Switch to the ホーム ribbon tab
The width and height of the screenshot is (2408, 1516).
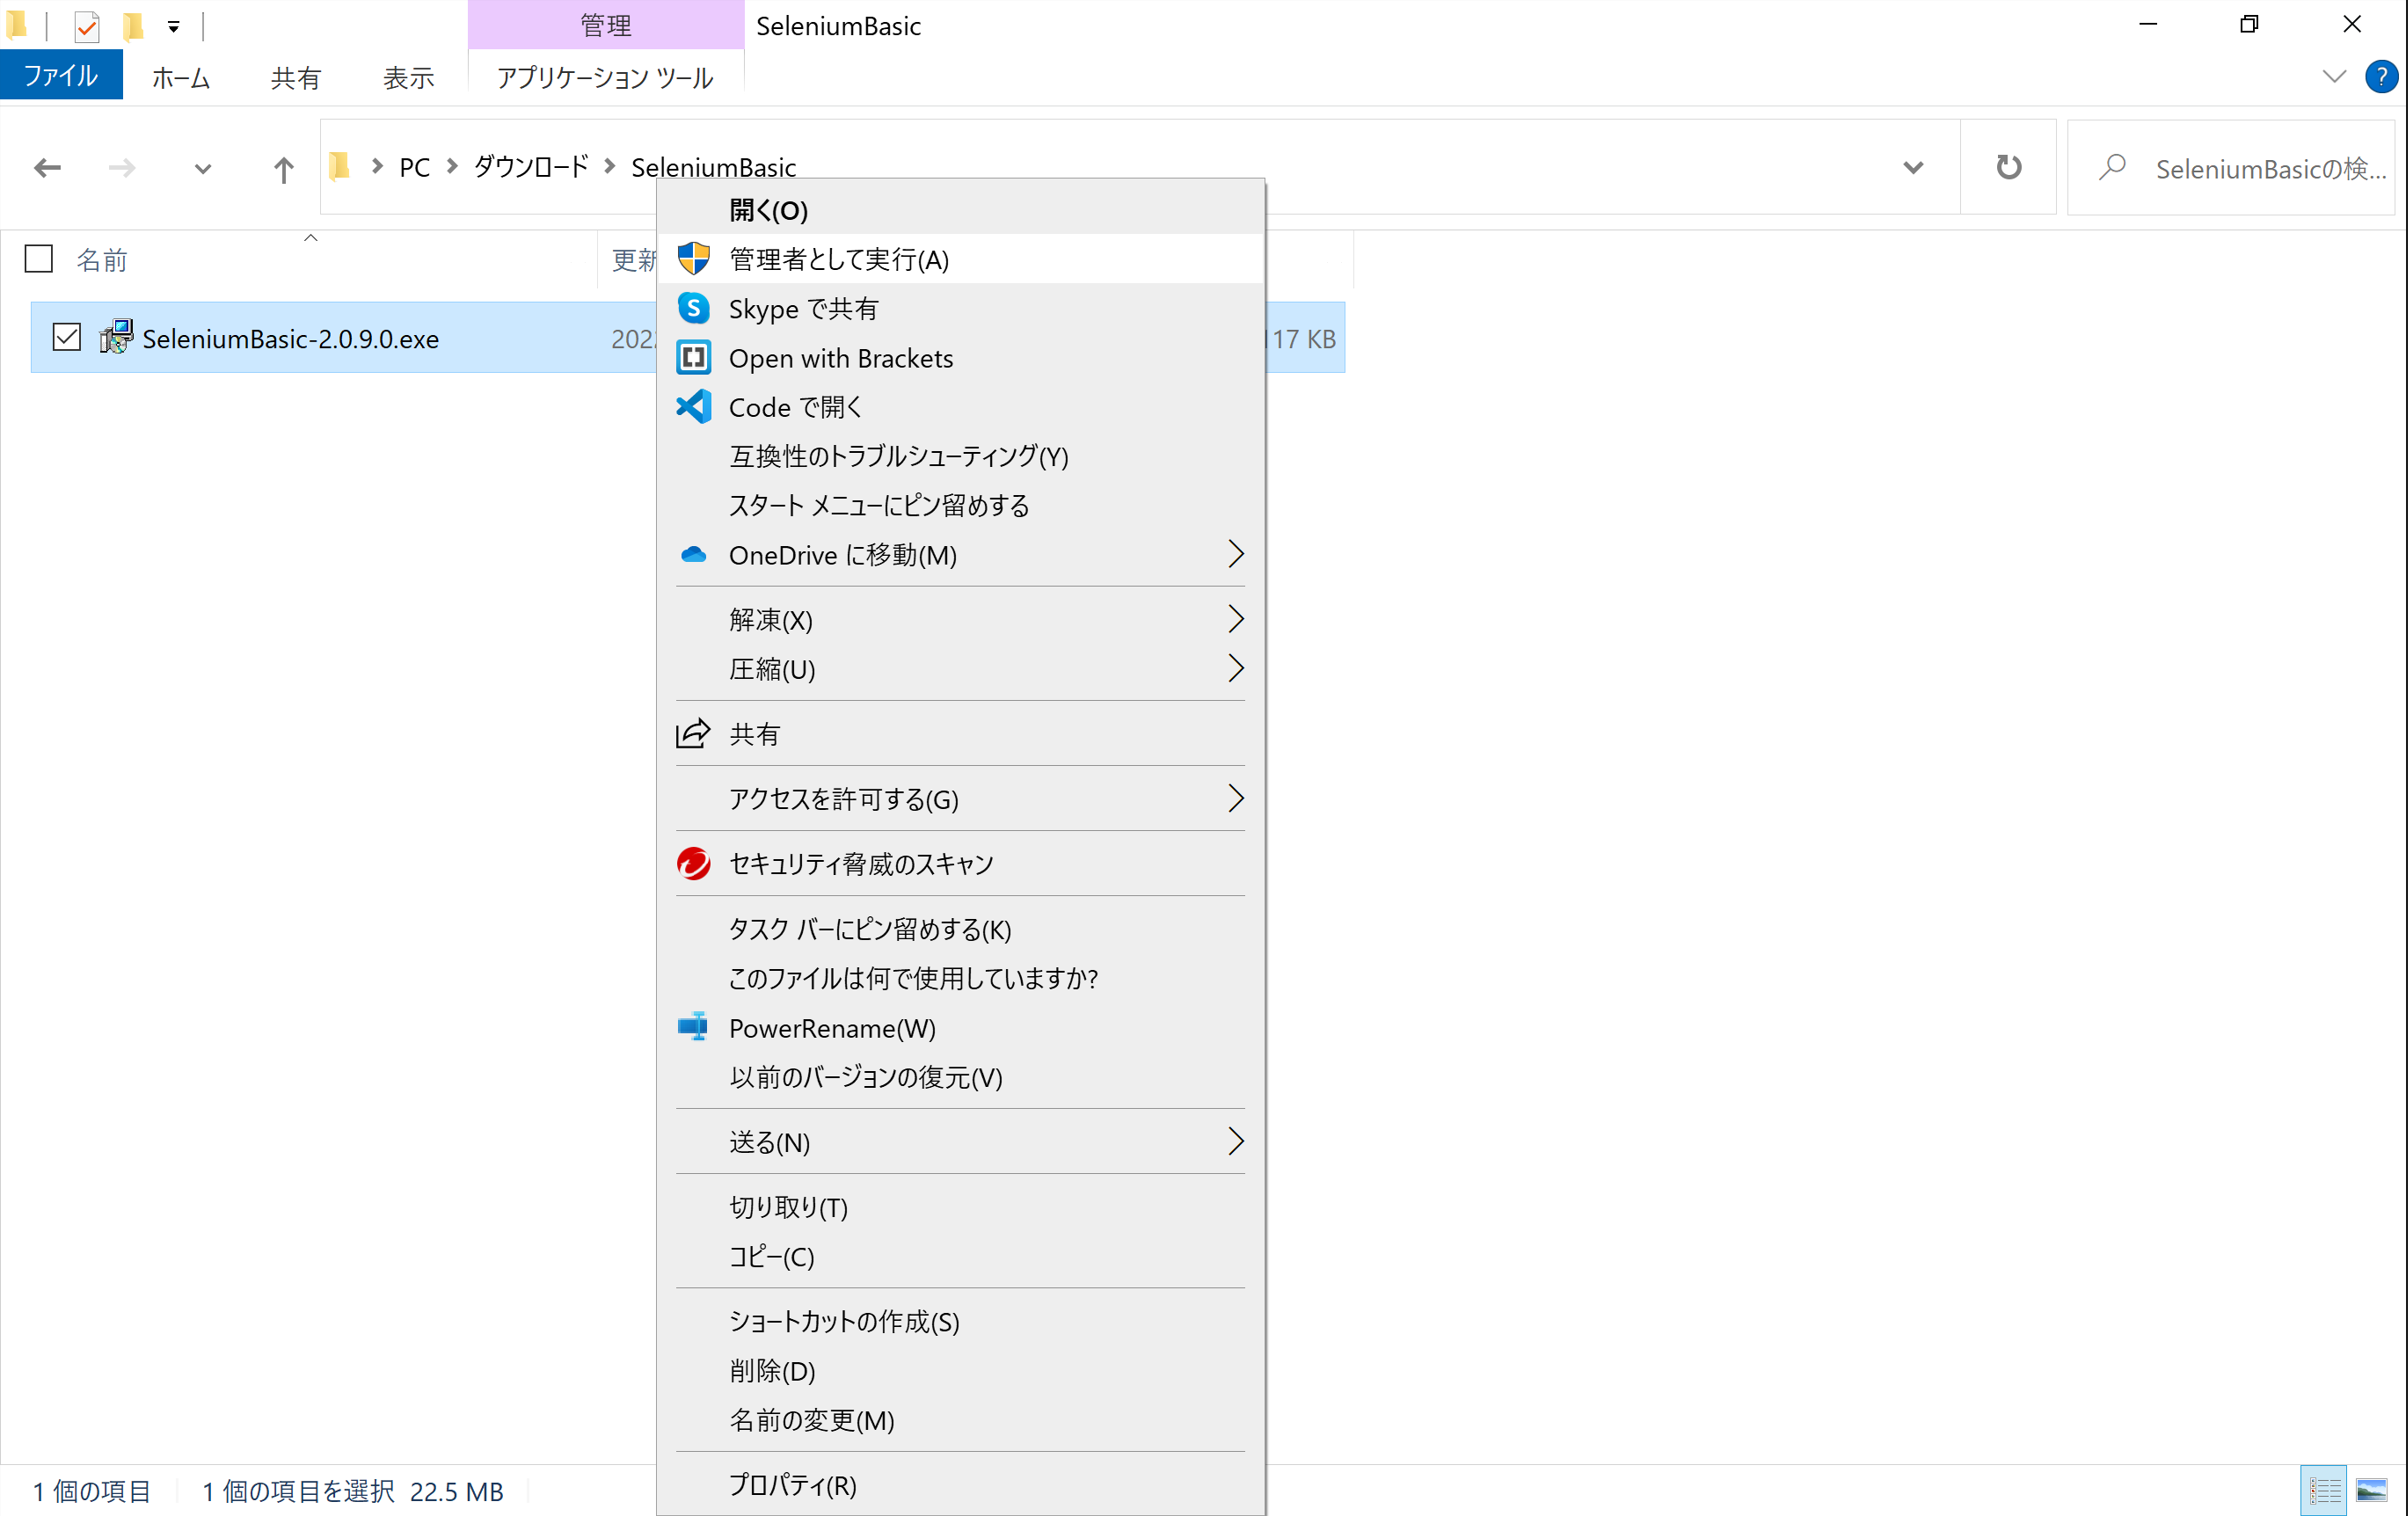click(181, 77)
